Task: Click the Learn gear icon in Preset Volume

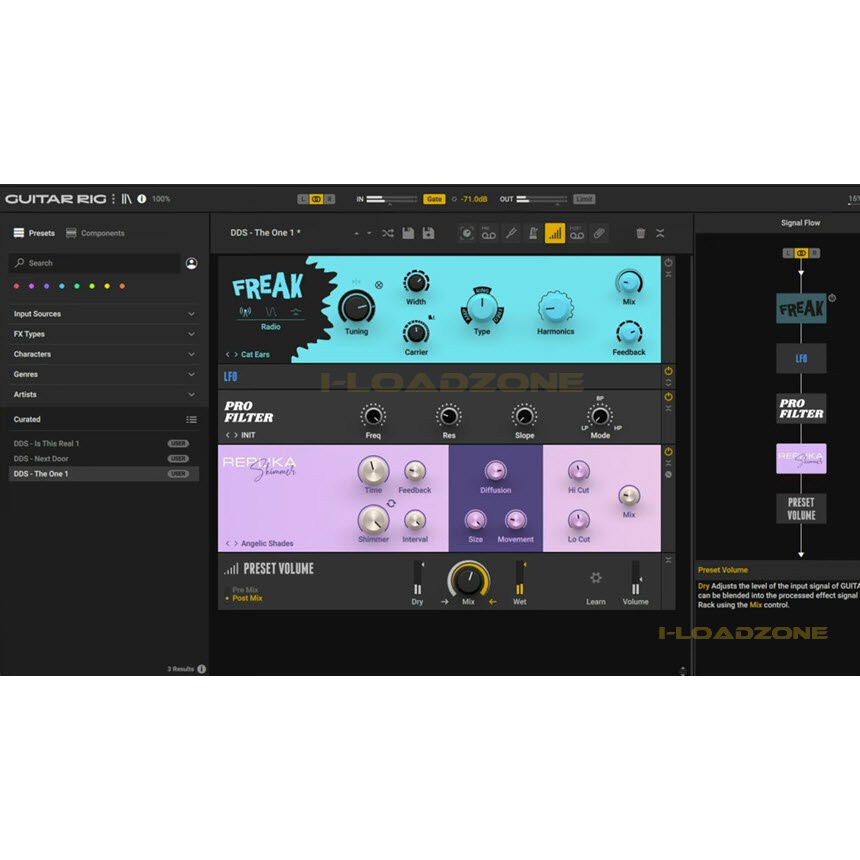Action: 596,578
